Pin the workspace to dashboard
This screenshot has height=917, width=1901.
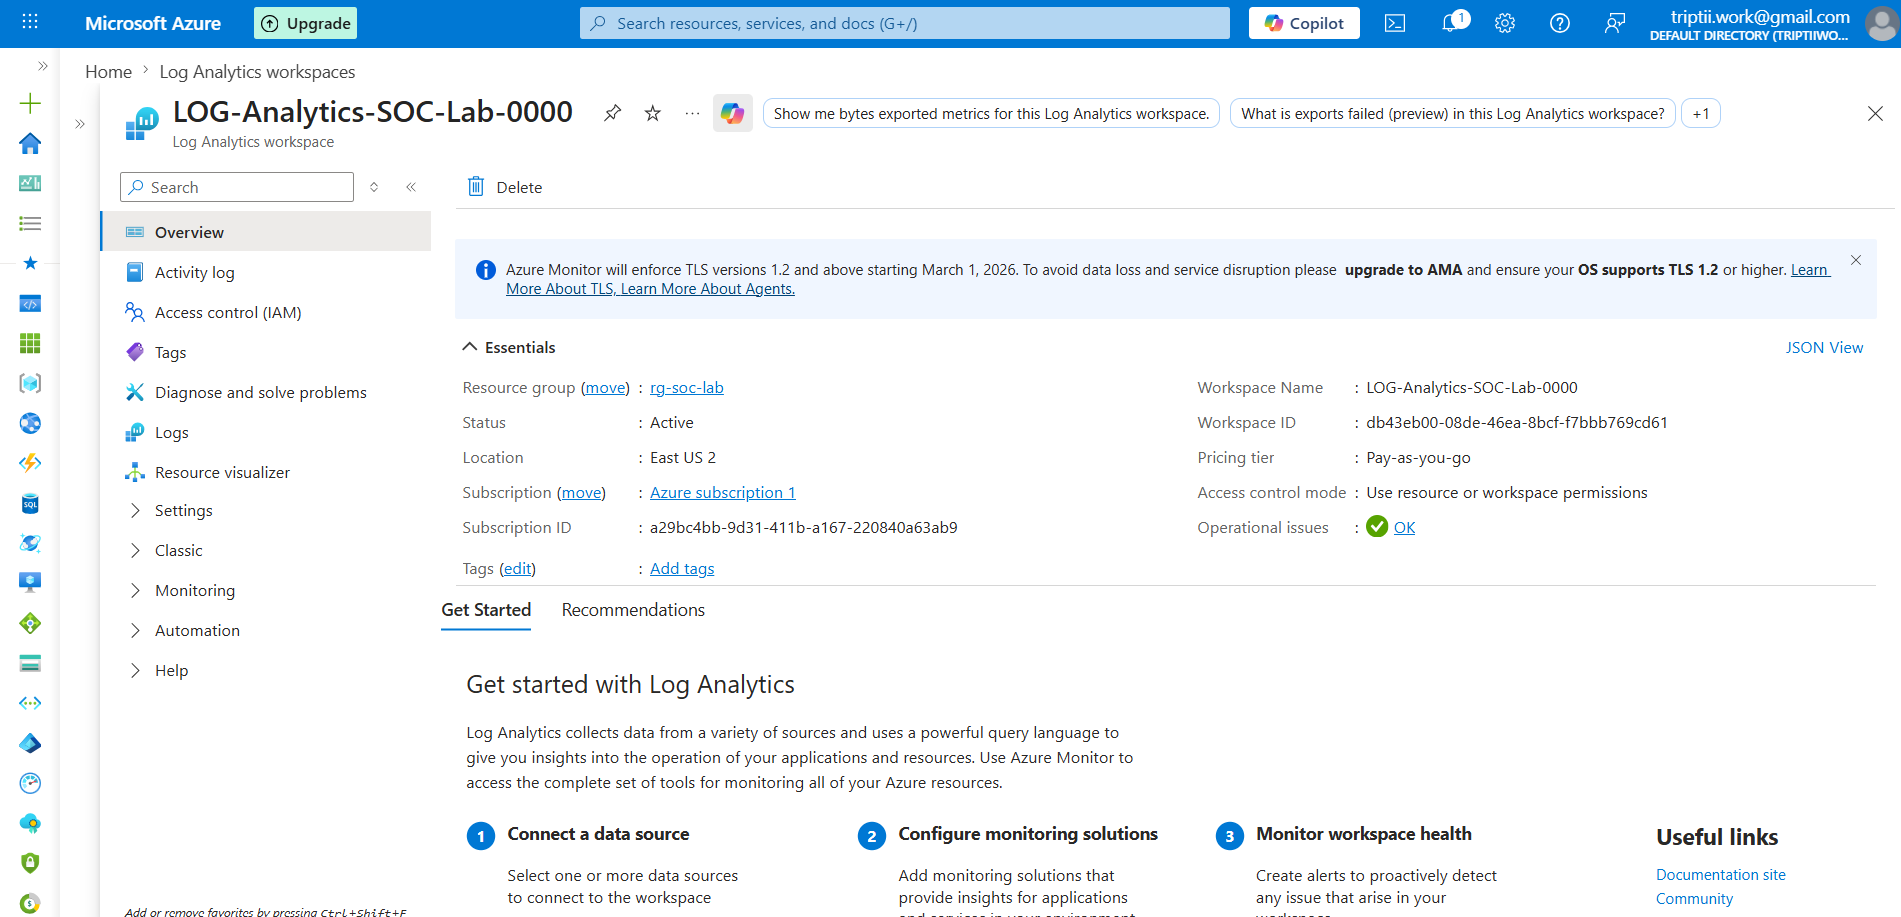click(x=612, y=113)
